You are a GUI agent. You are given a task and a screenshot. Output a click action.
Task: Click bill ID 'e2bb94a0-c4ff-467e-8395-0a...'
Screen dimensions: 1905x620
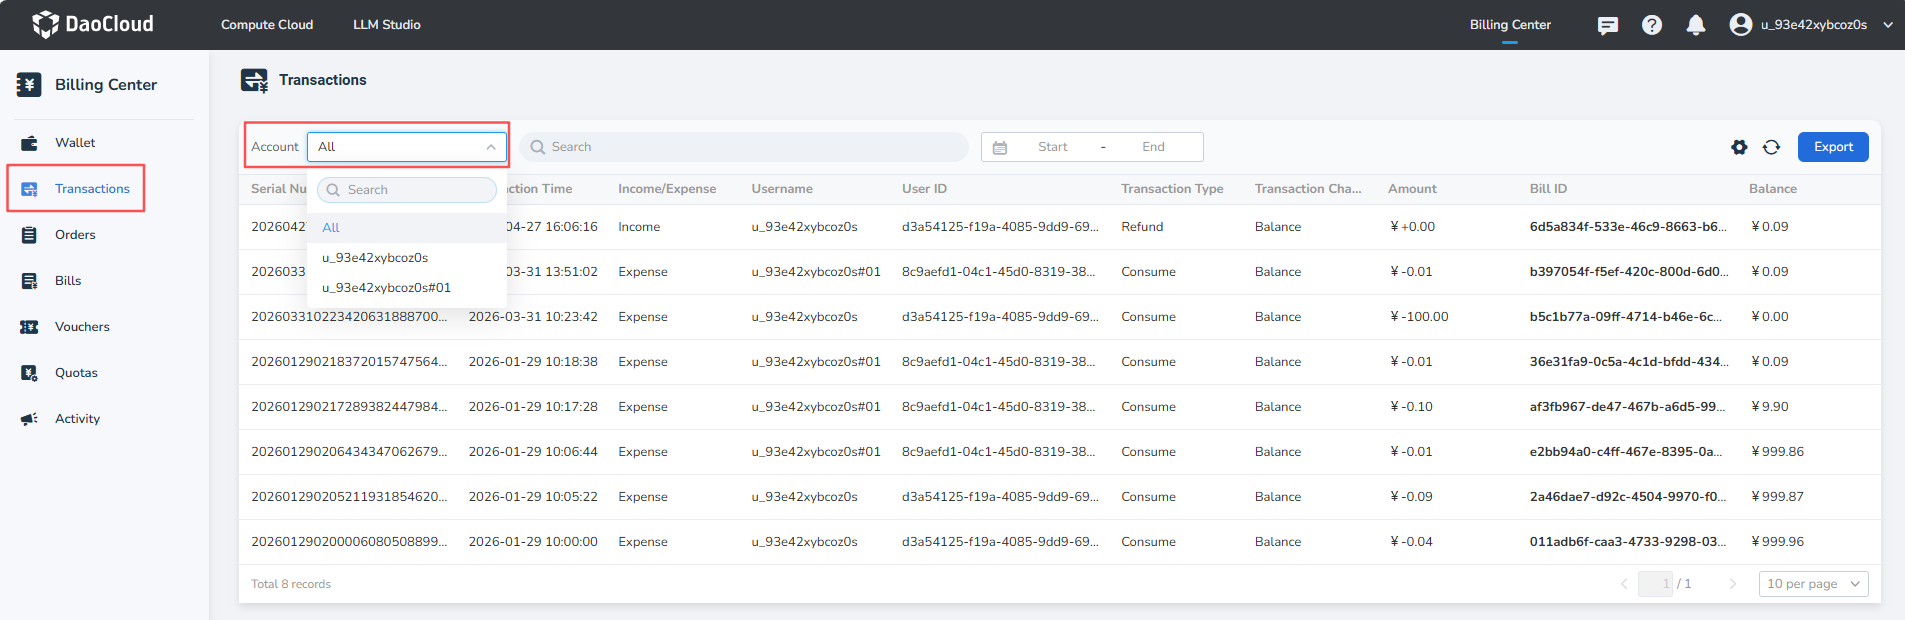coord(1626,452)
